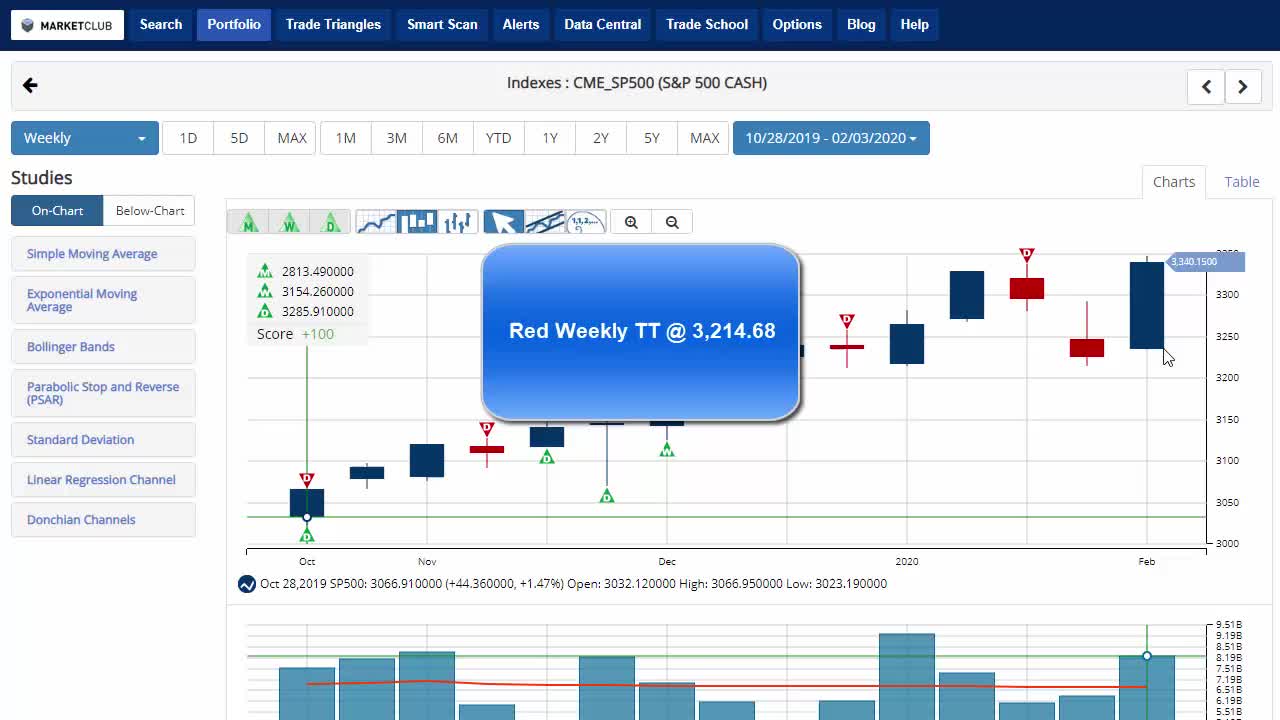Toggle the Weekly Trade Triangle toolbar icon
1280x720 pixels.
(290, 222)
